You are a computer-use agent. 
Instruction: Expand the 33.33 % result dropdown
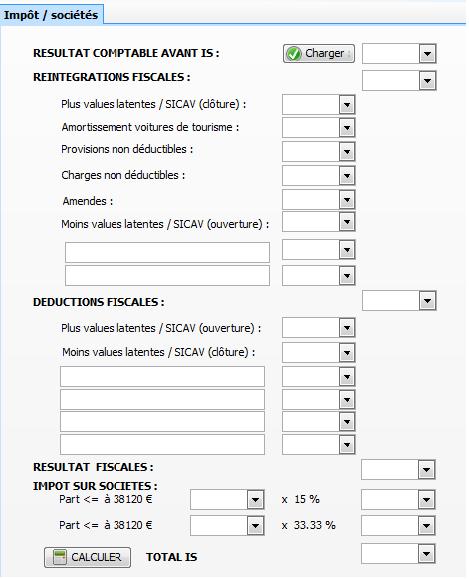[x=427, y=525]
